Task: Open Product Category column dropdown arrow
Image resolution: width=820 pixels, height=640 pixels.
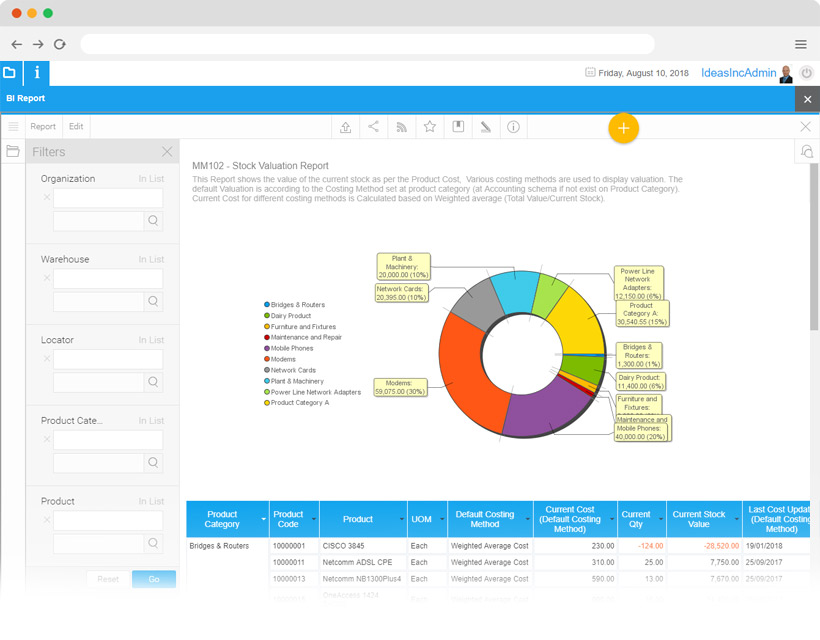Action: pyautogui.click(x=263, y=519)
